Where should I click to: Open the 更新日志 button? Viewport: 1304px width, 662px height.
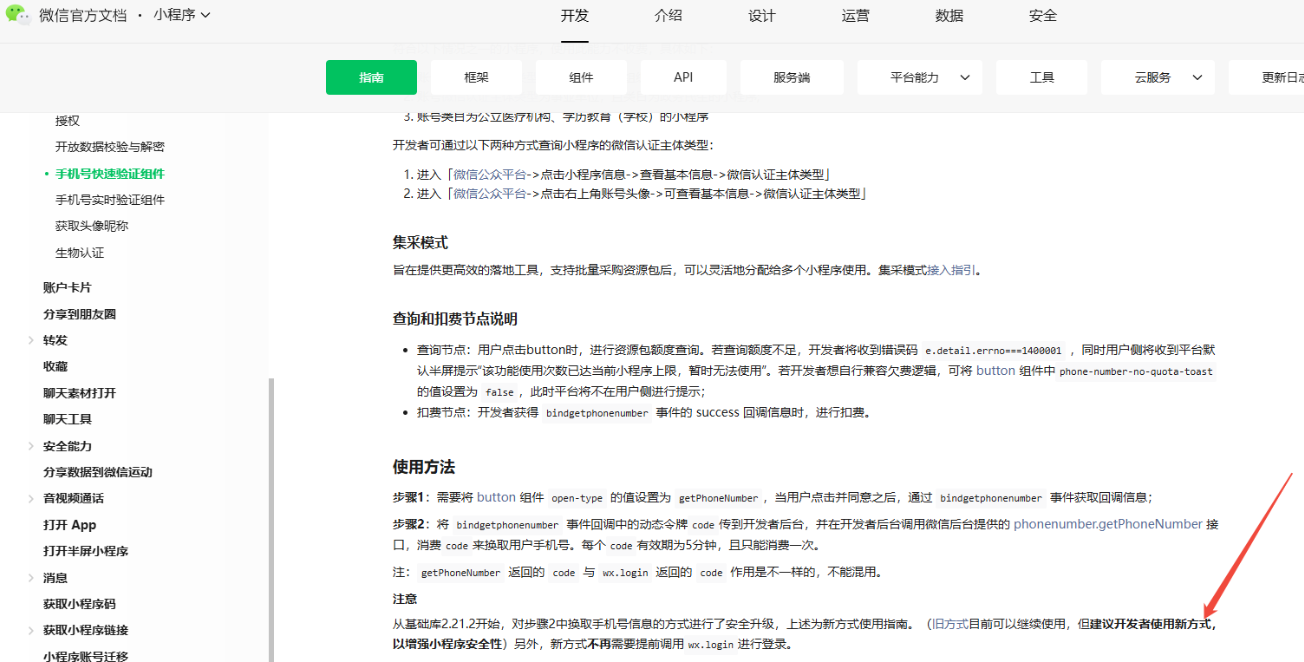point(1267,77)
